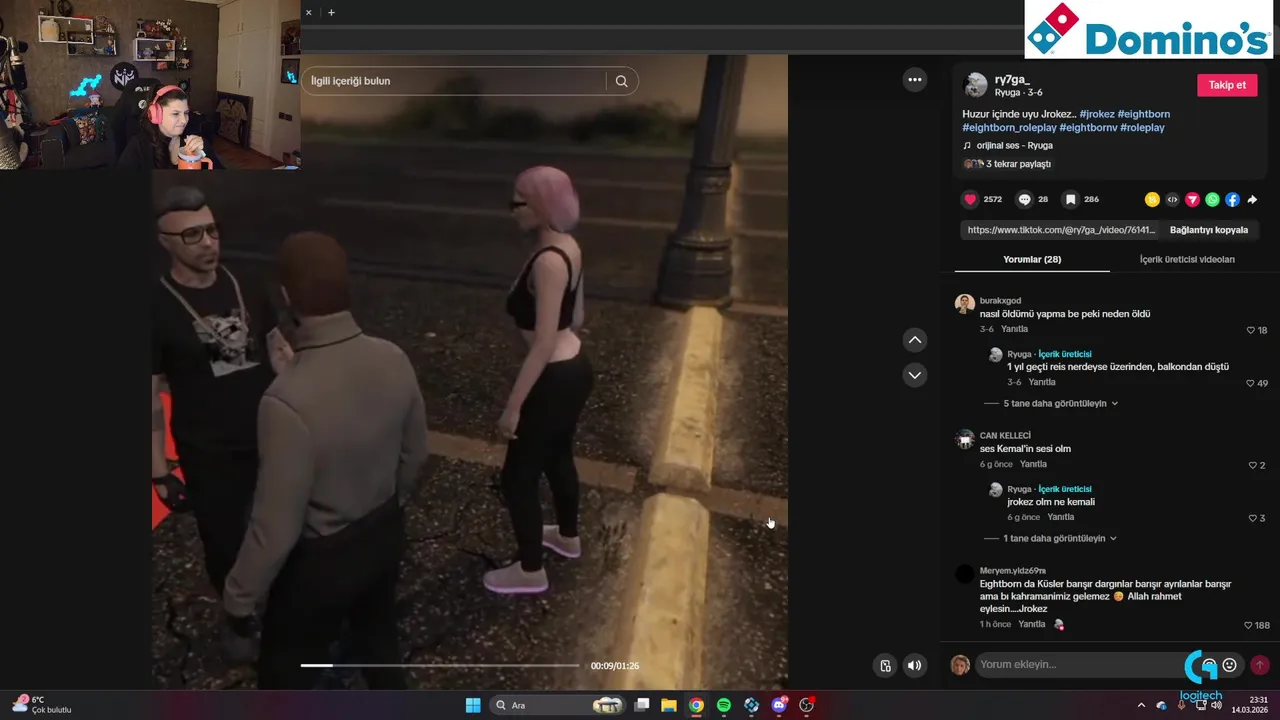Show hidden system tray icons chevron

(x=1142, y=705)
